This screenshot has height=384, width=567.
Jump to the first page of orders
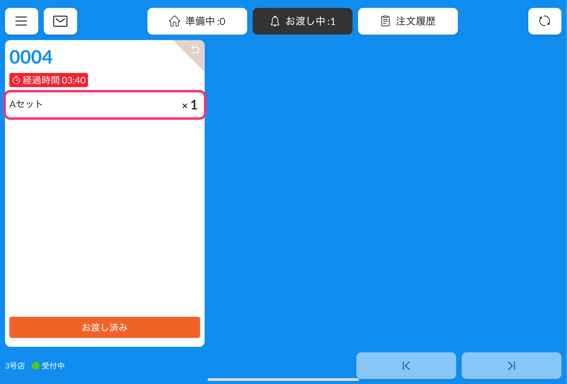point(406,366)
